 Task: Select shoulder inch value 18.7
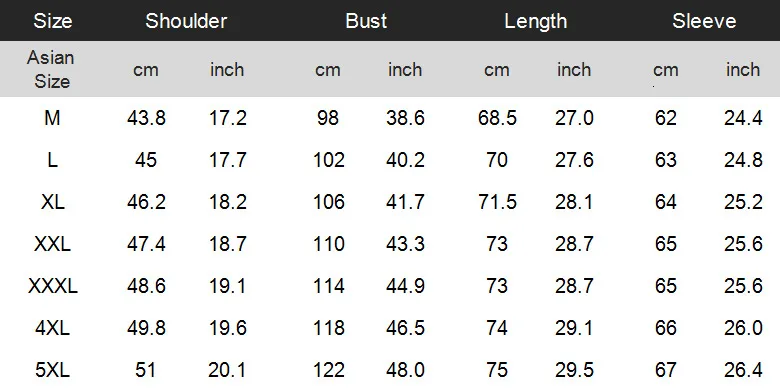227,244
